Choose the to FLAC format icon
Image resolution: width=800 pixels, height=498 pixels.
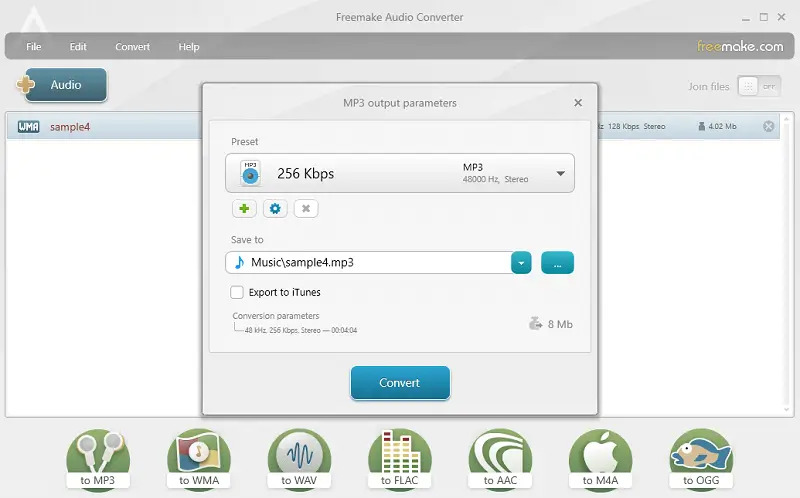coord(399,460)
